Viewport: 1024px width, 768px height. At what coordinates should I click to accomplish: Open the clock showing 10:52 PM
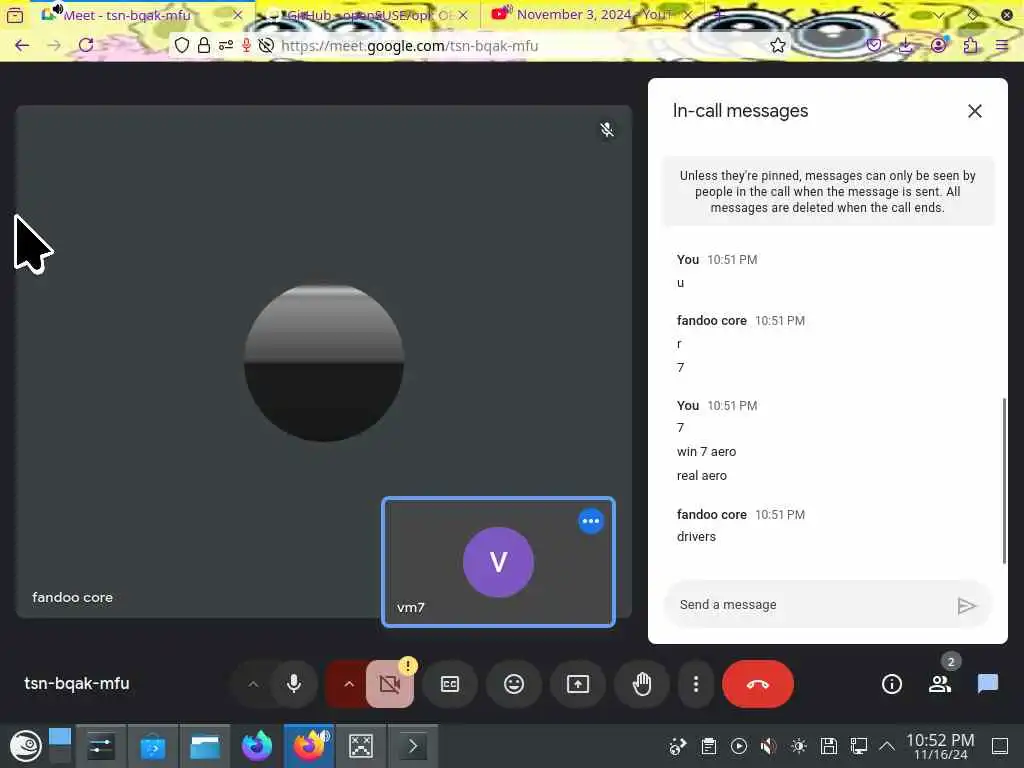tap(940, 746)
